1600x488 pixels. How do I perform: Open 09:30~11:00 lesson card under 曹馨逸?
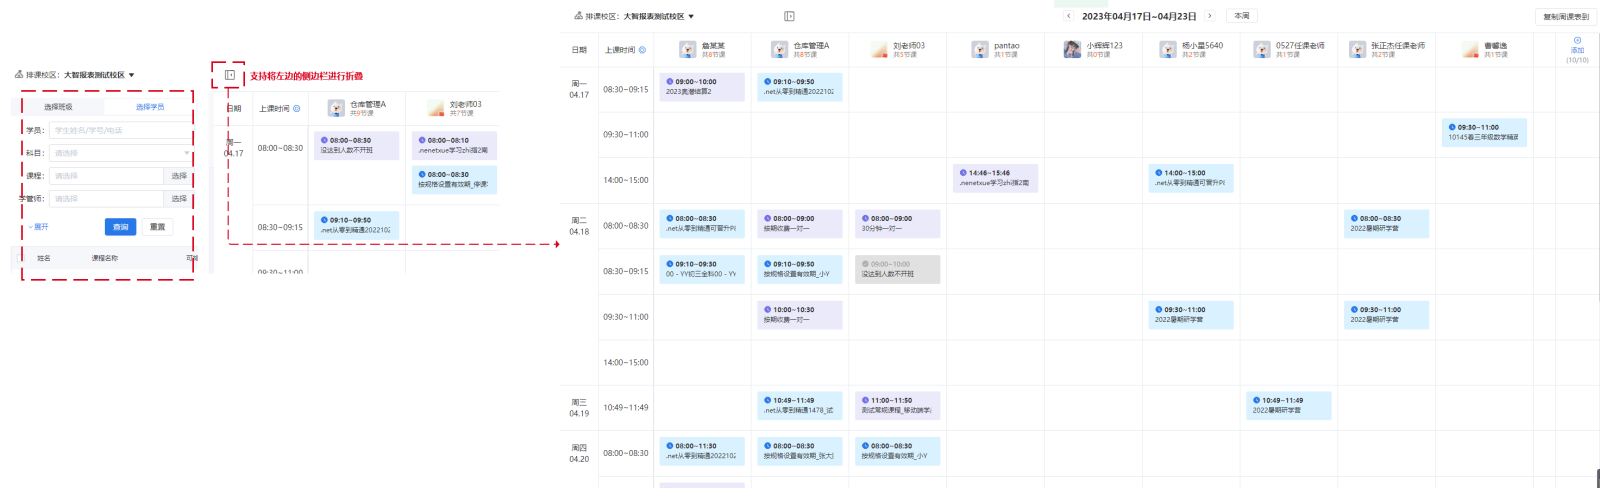coord(1485,132)
